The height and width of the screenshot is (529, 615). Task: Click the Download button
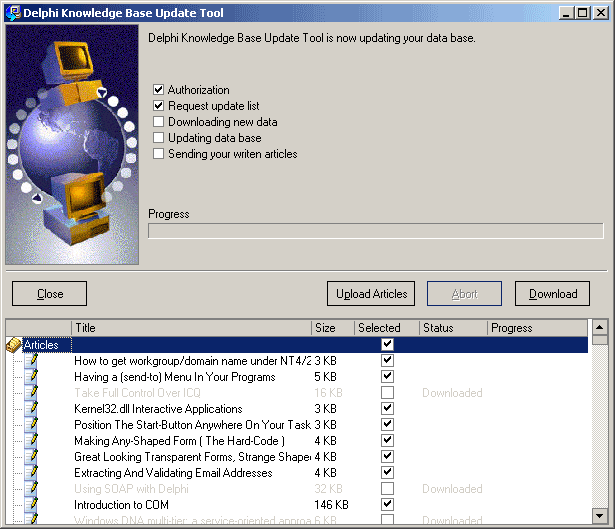point(552,293)
